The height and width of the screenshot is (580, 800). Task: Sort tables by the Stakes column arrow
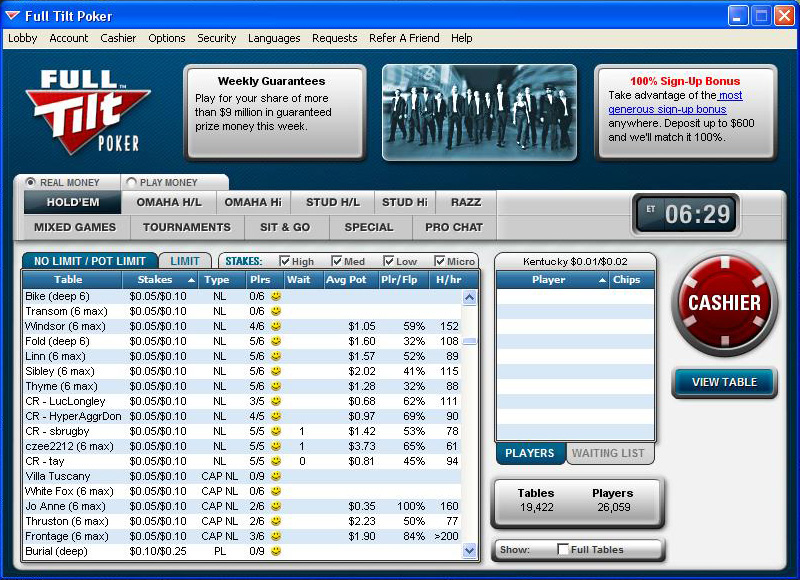[191, 280]
